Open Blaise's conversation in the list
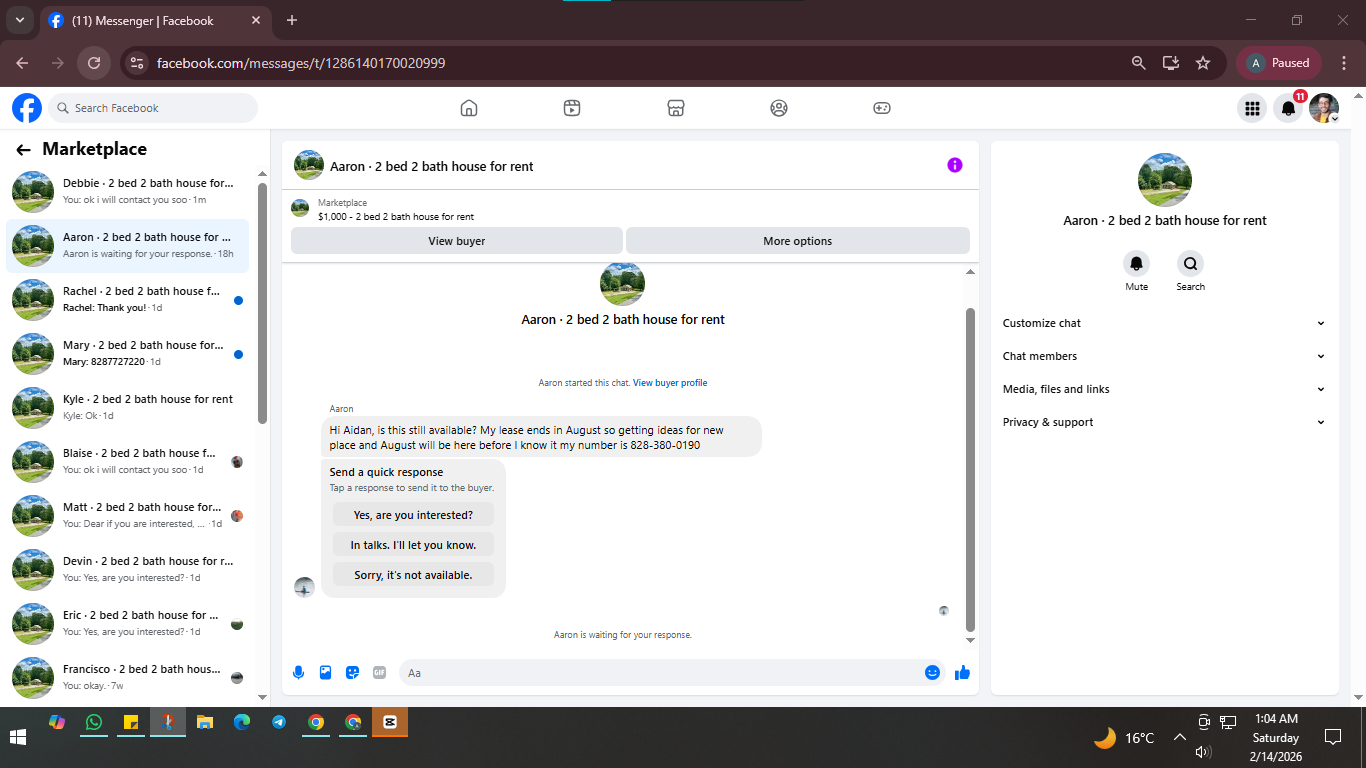 [128, 462]
